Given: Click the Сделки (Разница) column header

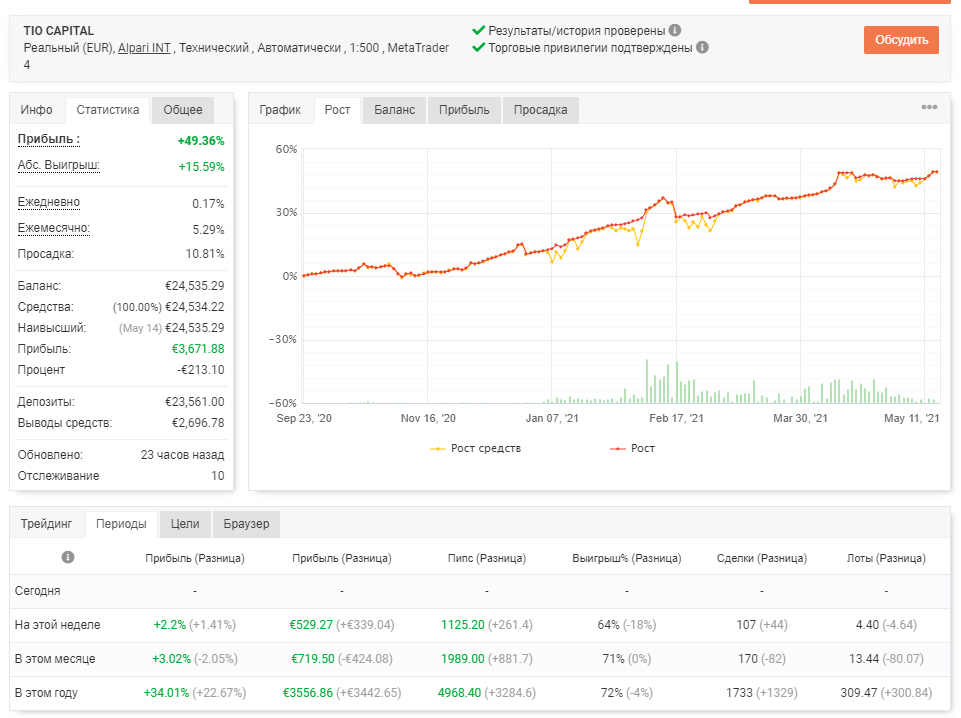Looking at the screenshot, I should point(762,558).
